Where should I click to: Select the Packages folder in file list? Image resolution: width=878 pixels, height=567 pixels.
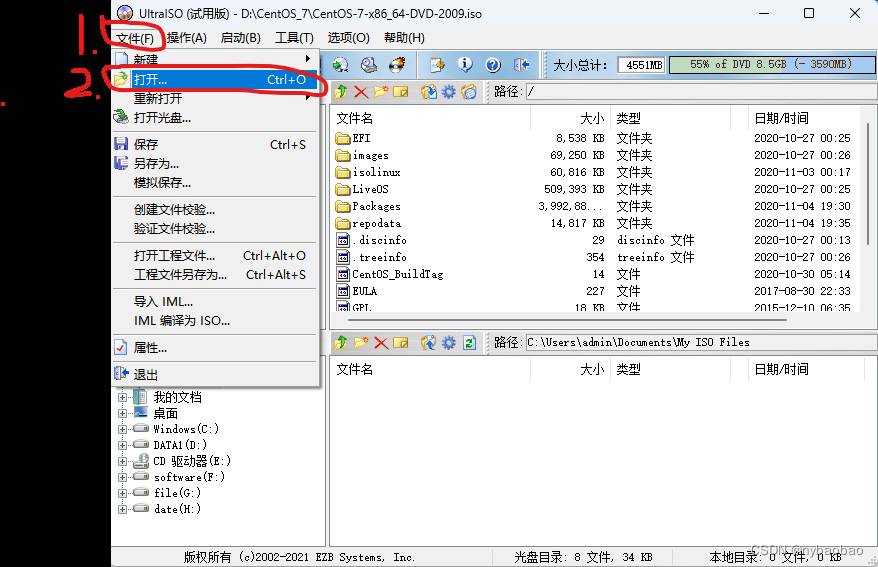click(376, 206)
